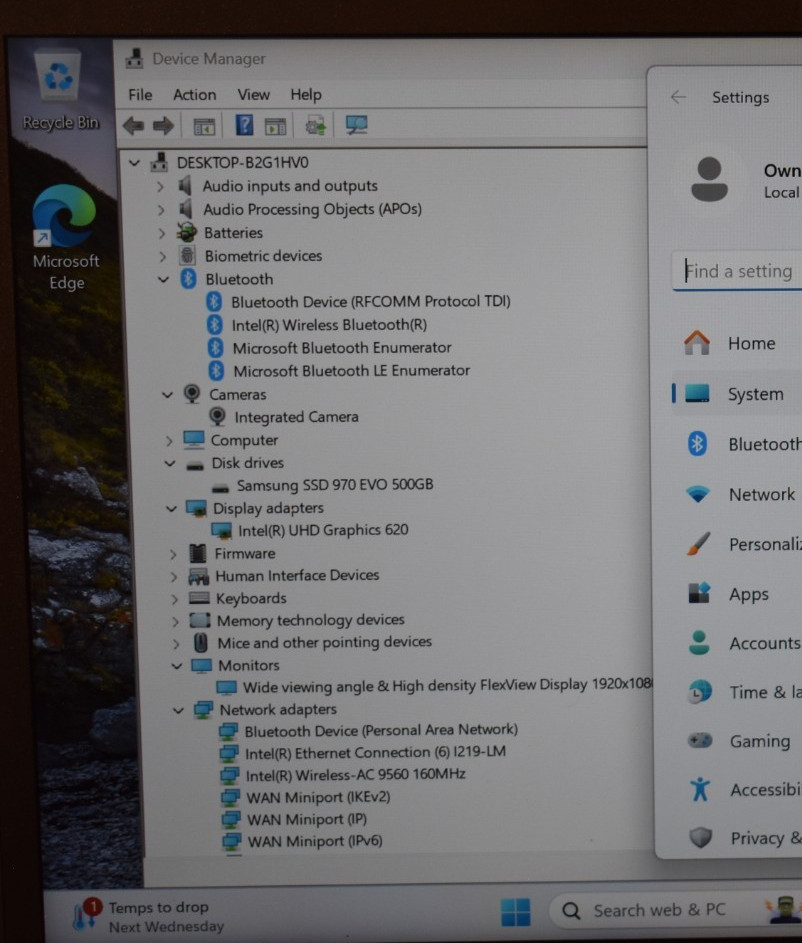This screenshot has width=802, height=943.
Task: Select Intel(R) Wireless-AC 9560 160MHz
Action: (x=356, y=775)
